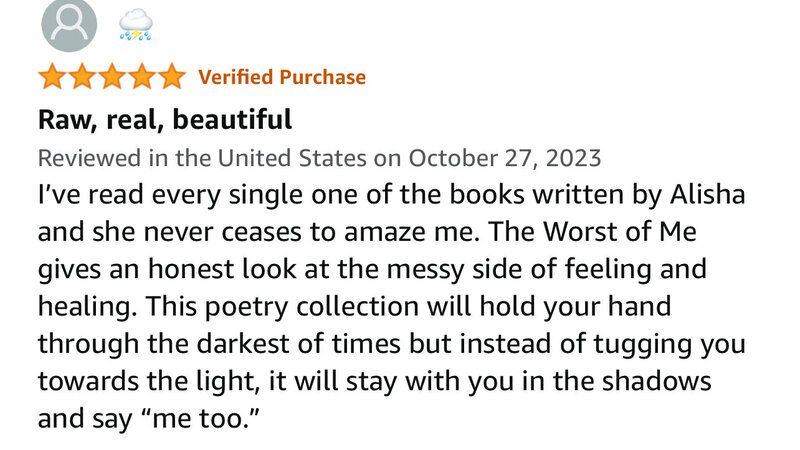Click the fourth orange rating star

(142, 77)
